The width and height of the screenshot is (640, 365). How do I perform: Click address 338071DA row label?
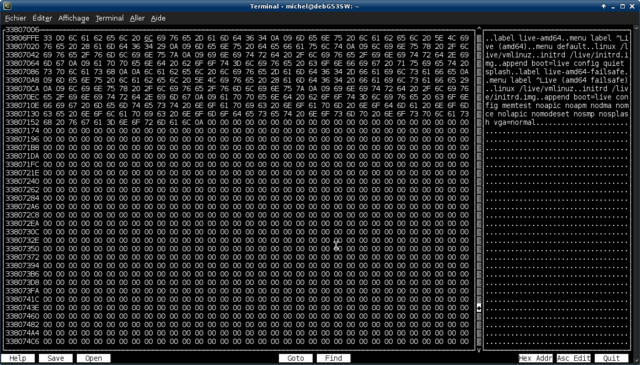point(22,156)
